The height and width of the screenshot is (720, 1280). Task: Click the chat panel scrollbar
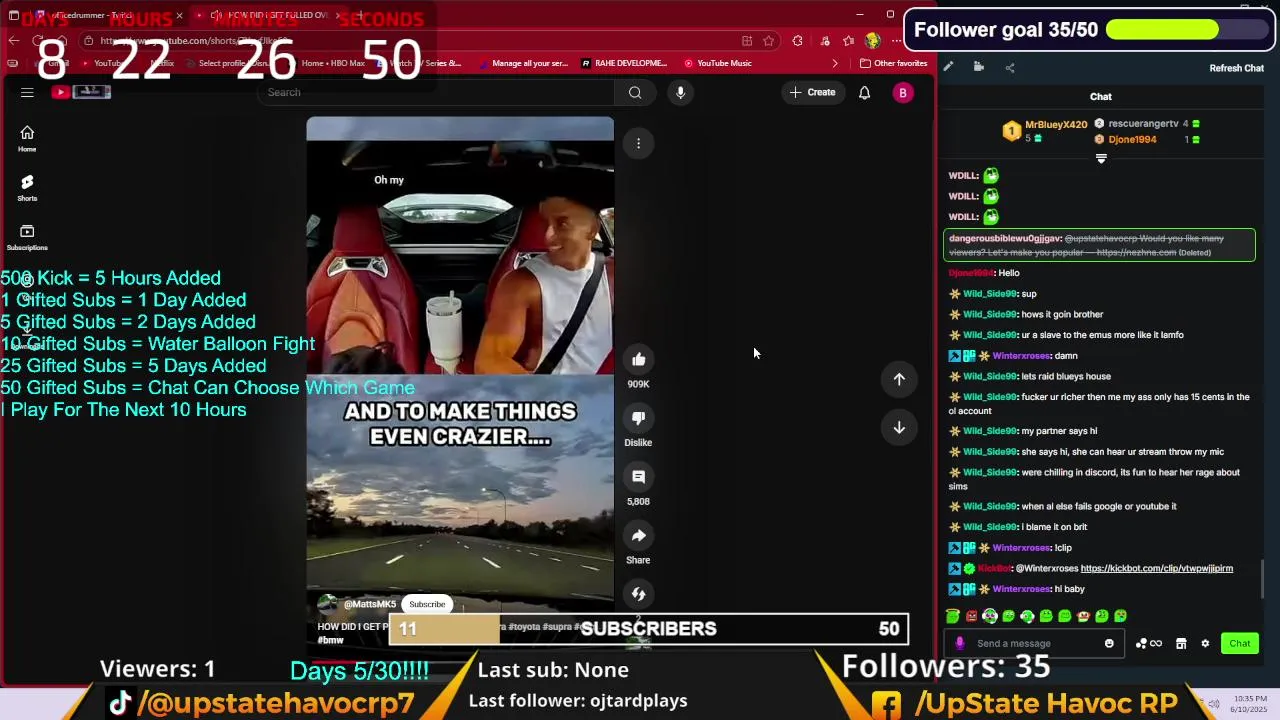(x=1263, y=578)
